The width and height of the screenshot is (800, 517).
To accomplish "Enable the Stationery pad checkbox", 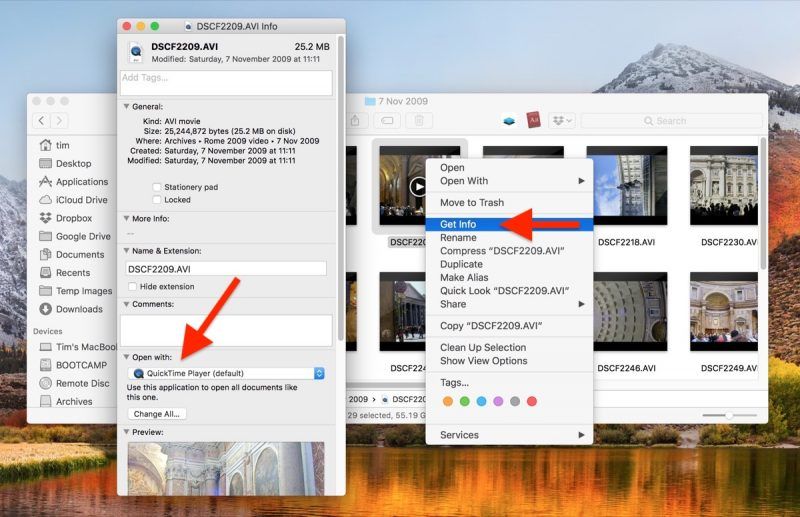I will click(x=157, y=187).
